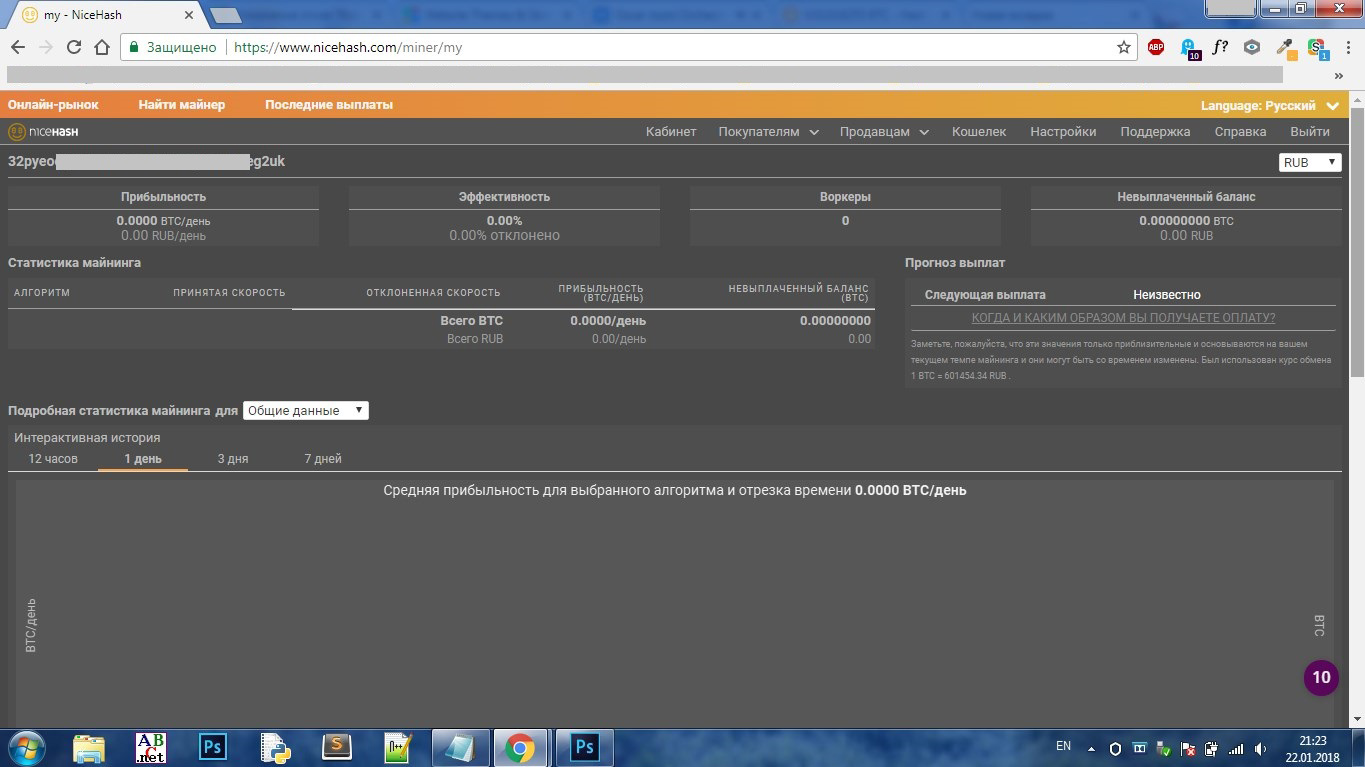Open the colorful S extension with the 1 badge
The height and width of the screenshot is (767, 1365).
[x=1316, y=48]
